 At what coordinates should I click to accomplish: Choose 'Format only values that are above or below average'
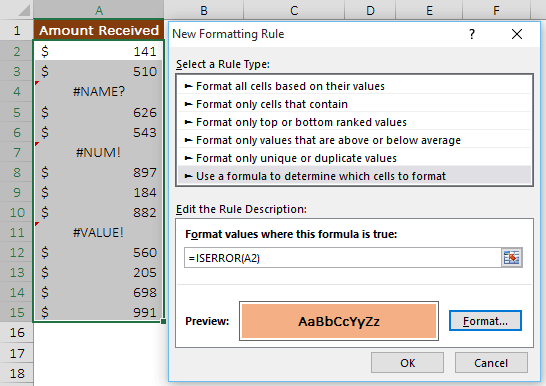pyautogui.click(x=354, y=140)
